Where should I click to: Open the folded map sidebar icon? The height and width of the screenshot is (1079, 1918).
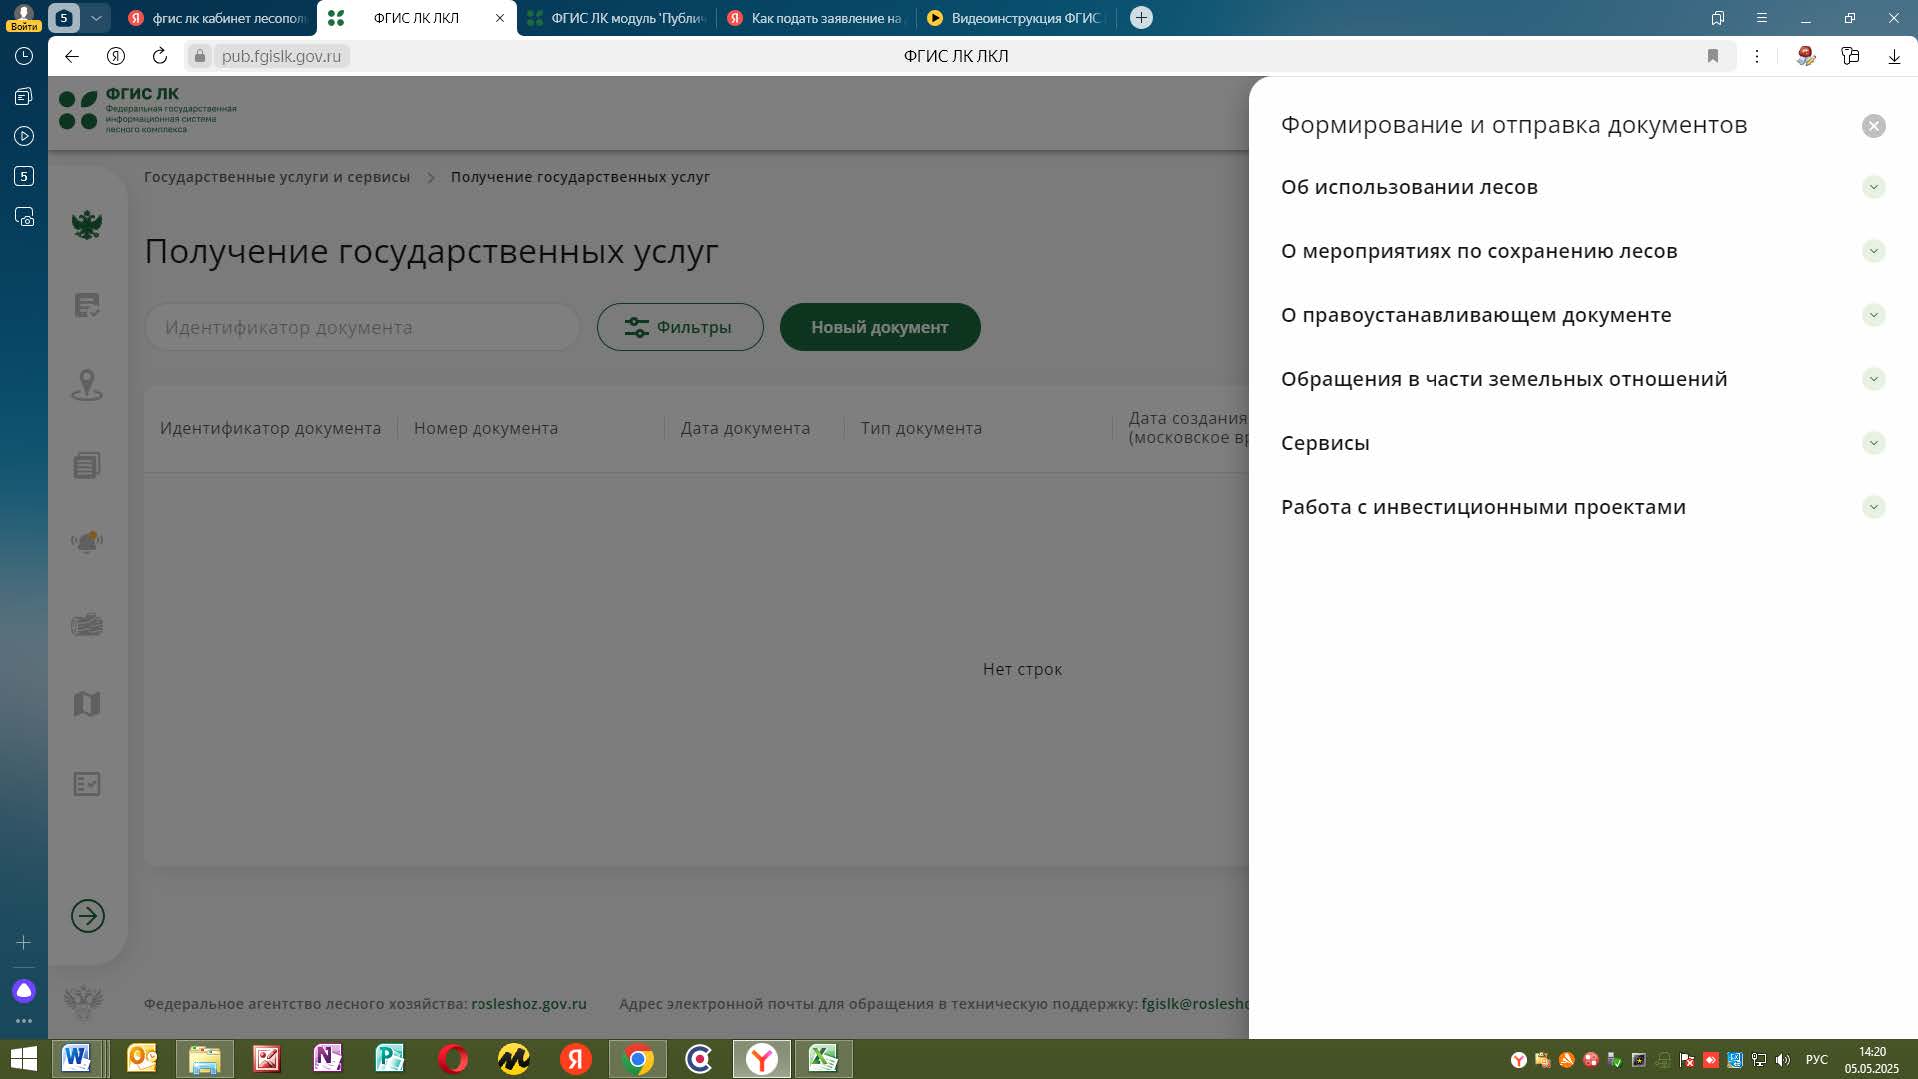[x=87, y=704]
